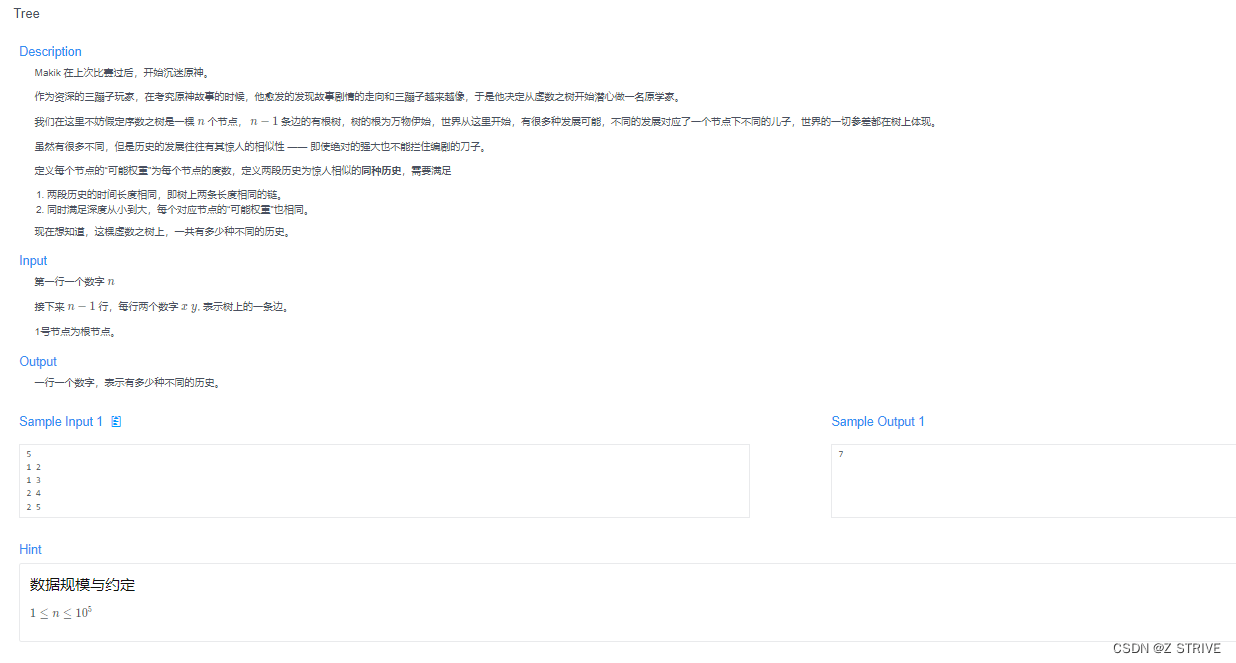1236x663 pixels.
Task: Click the "Output" section heading
Action: point(38,362)
